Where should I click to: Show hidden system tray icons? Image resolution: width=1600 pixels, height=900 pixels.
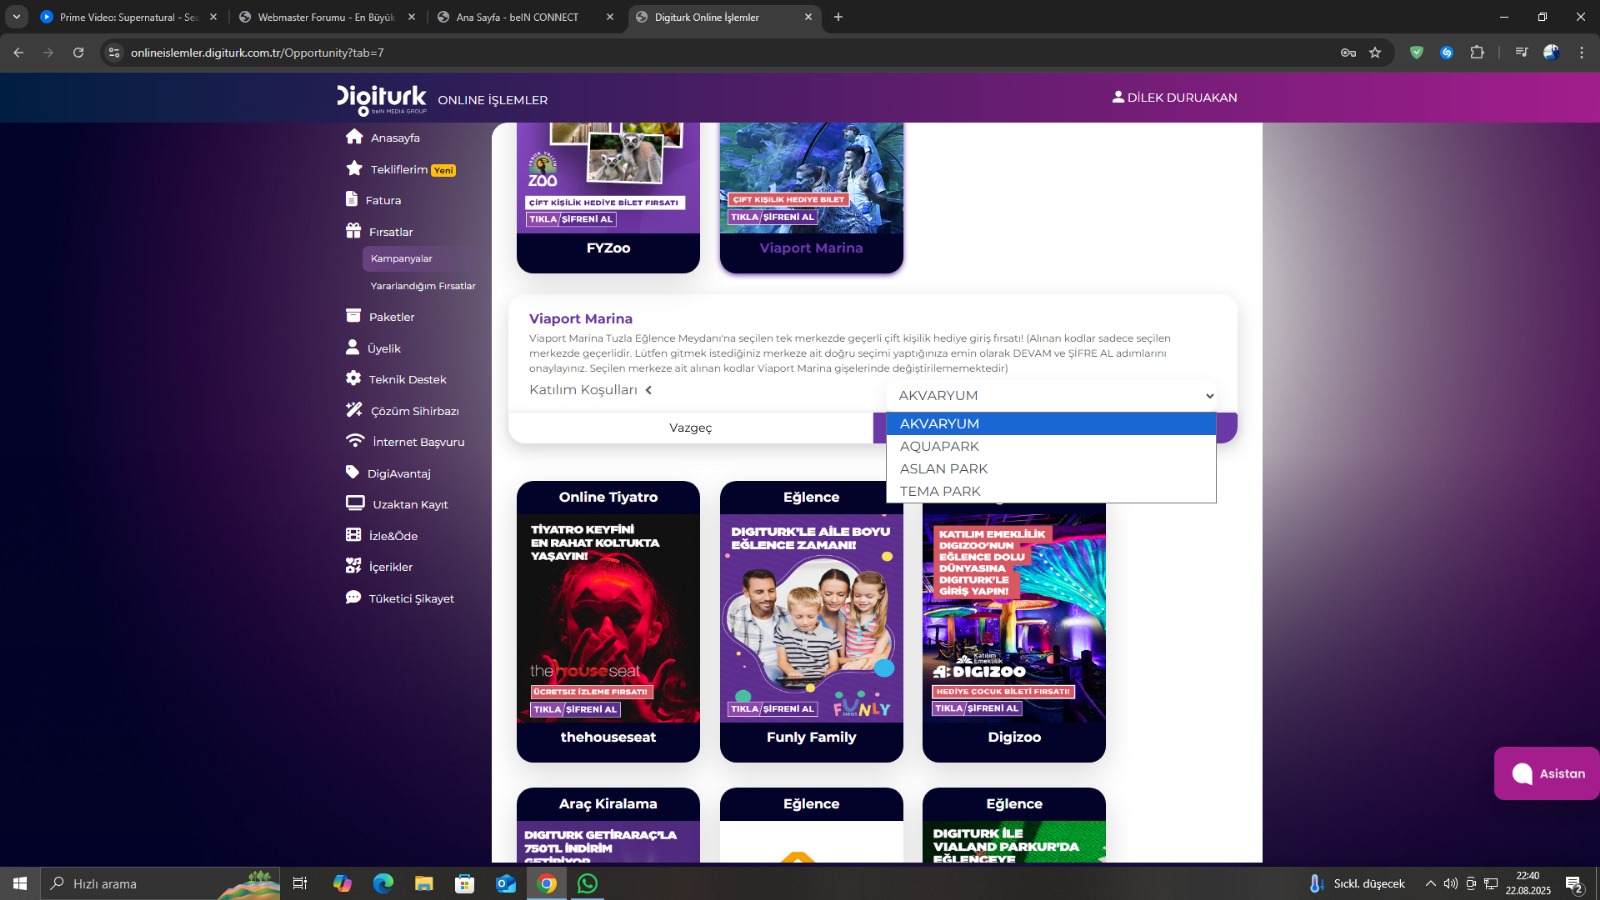1430,883
